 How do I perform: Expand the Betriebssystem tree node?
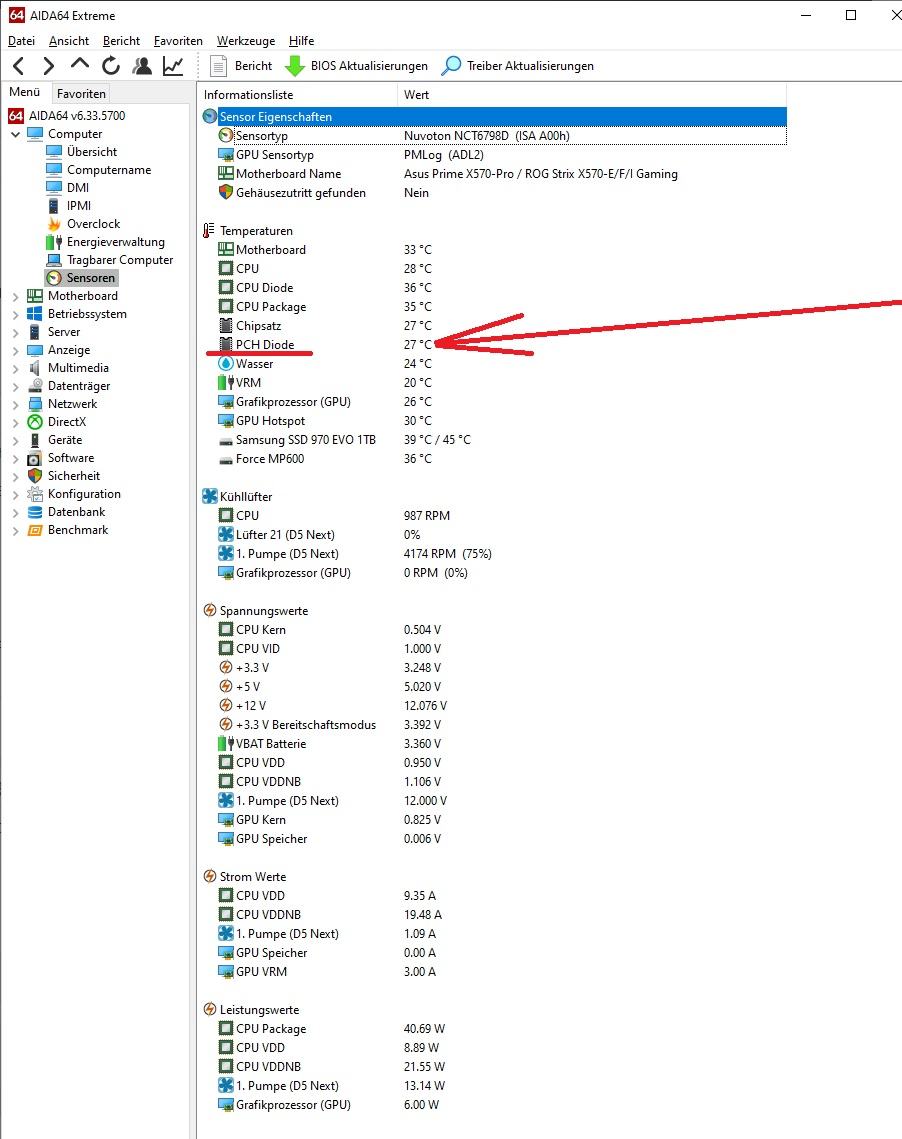tap(15, 314)
